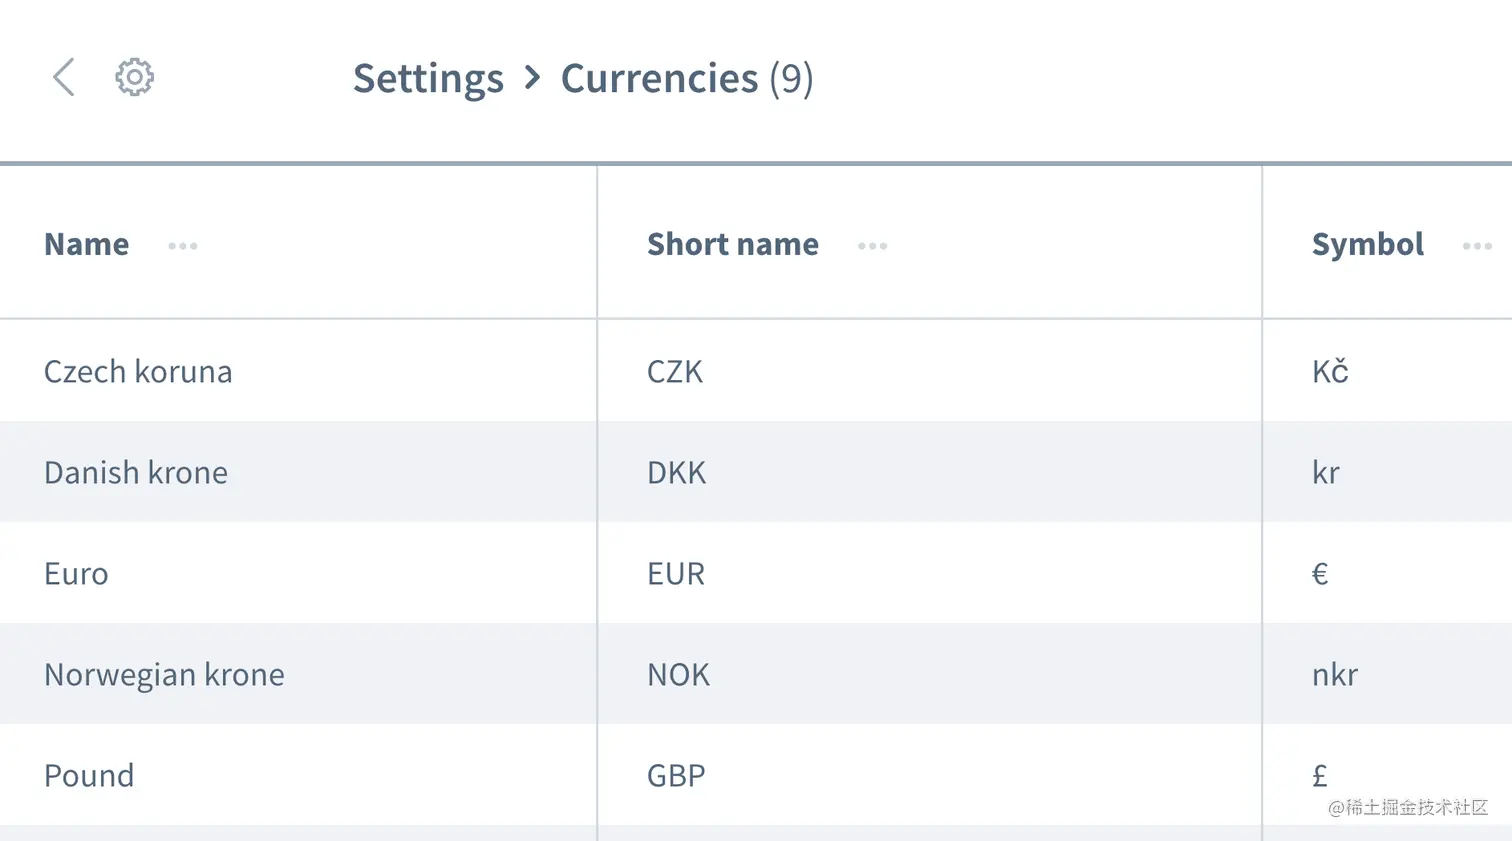The height and width of the screenshot is (841, 1512).
Task: Click the nkr symbol cell
Action: pyautogui.click(x=1334, y=675)
